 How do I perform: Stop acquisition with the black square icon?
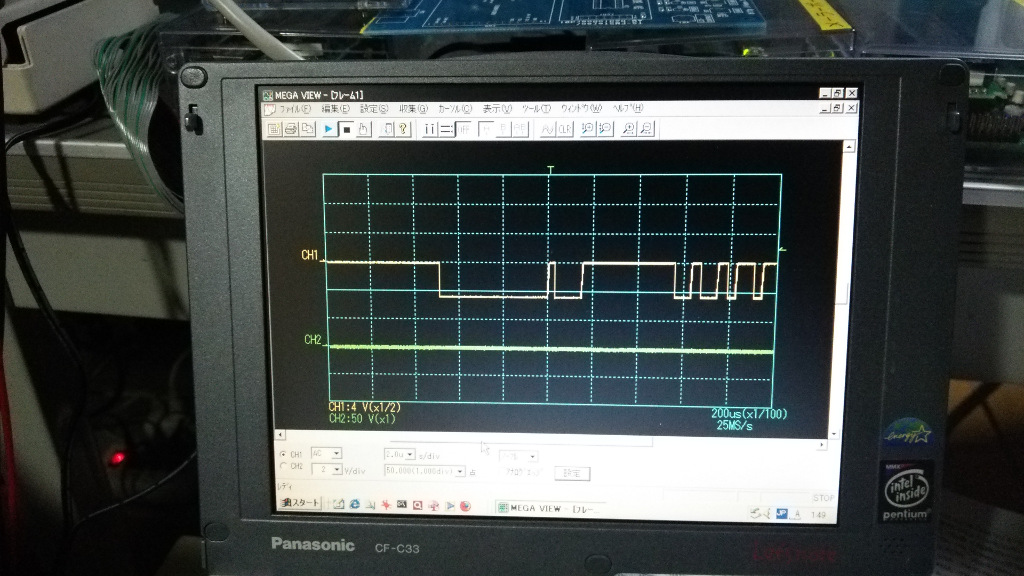346,129
